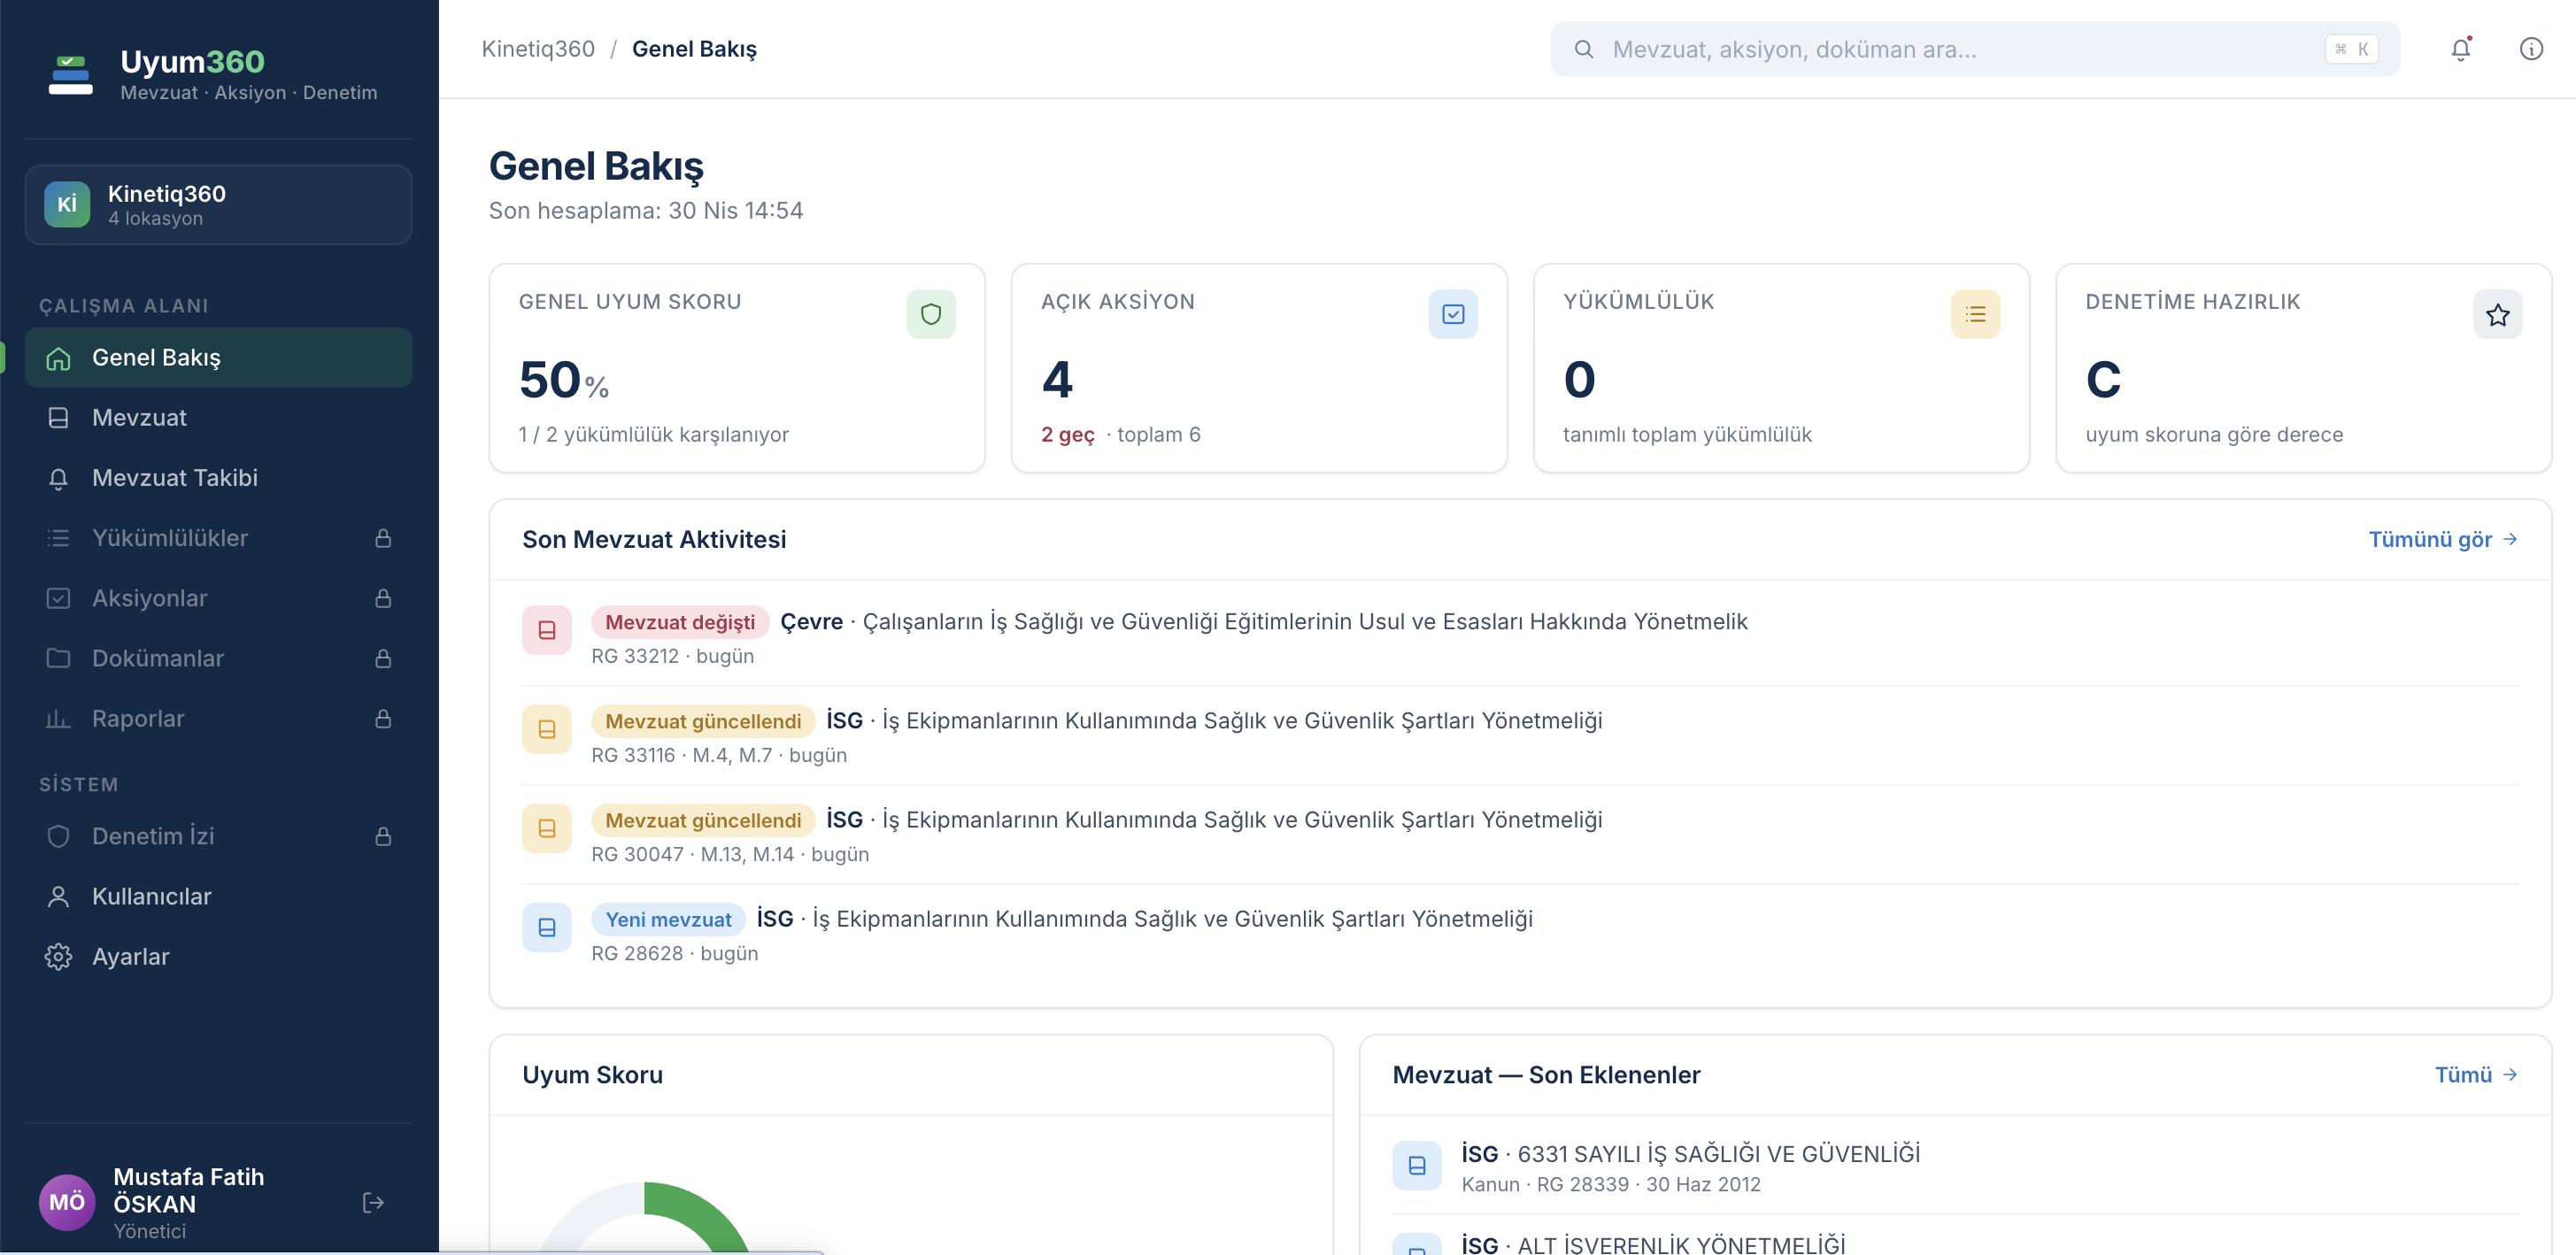Image resolution: width=2576 pixels, height=1255 pixels.
Task: Click the '2 geç' overdue text
Action: coord(1067,435)
